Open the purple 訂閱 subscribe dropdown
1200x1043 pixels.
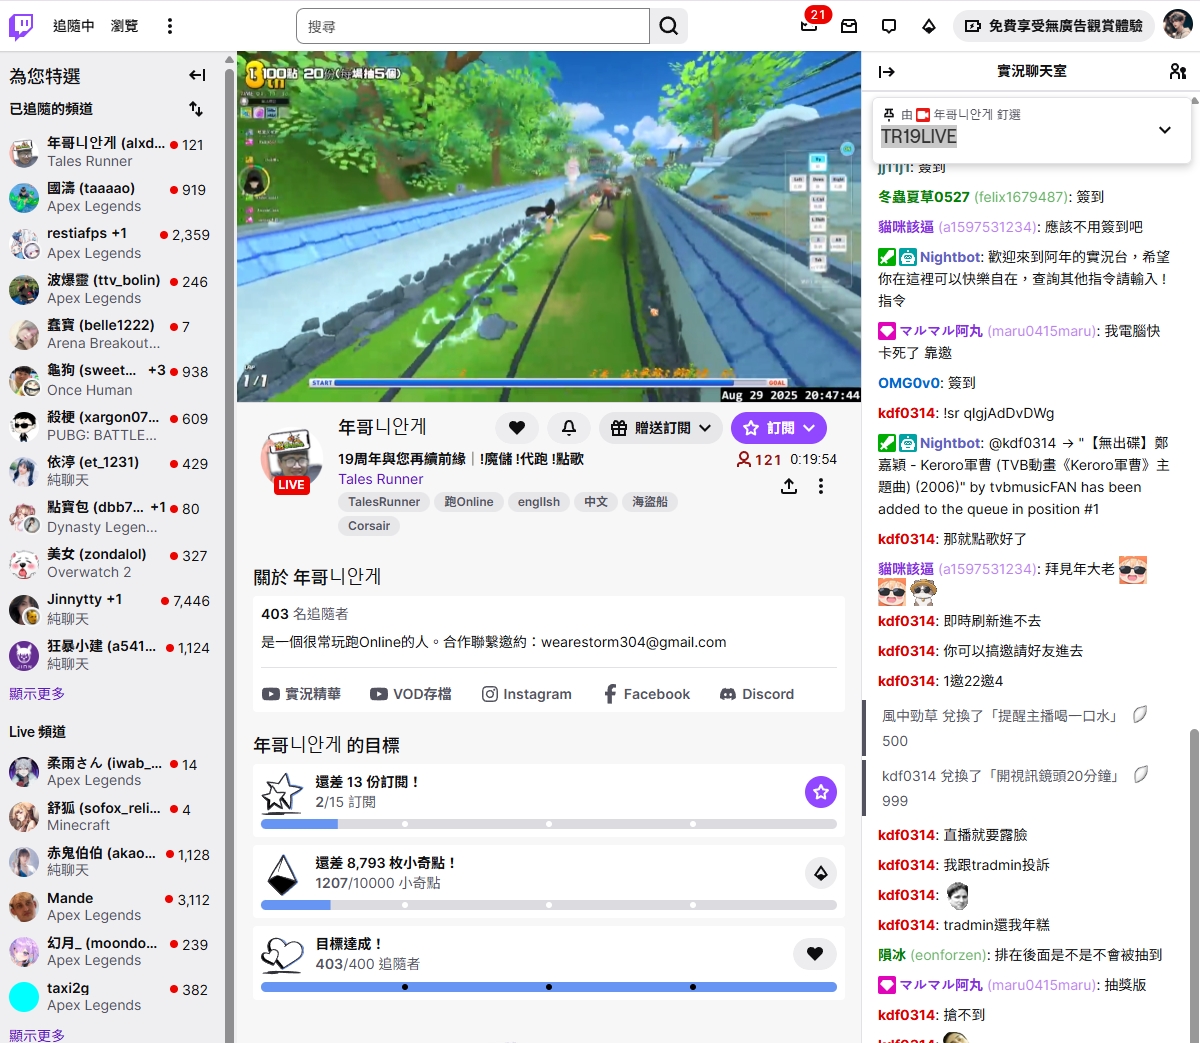(779, 428)
